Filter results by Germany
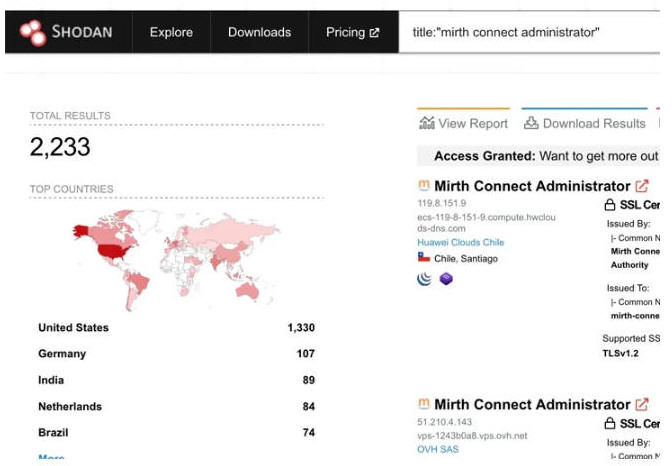Image resolution: width=672 pixels, height=466 pixels. click(177, 354)
